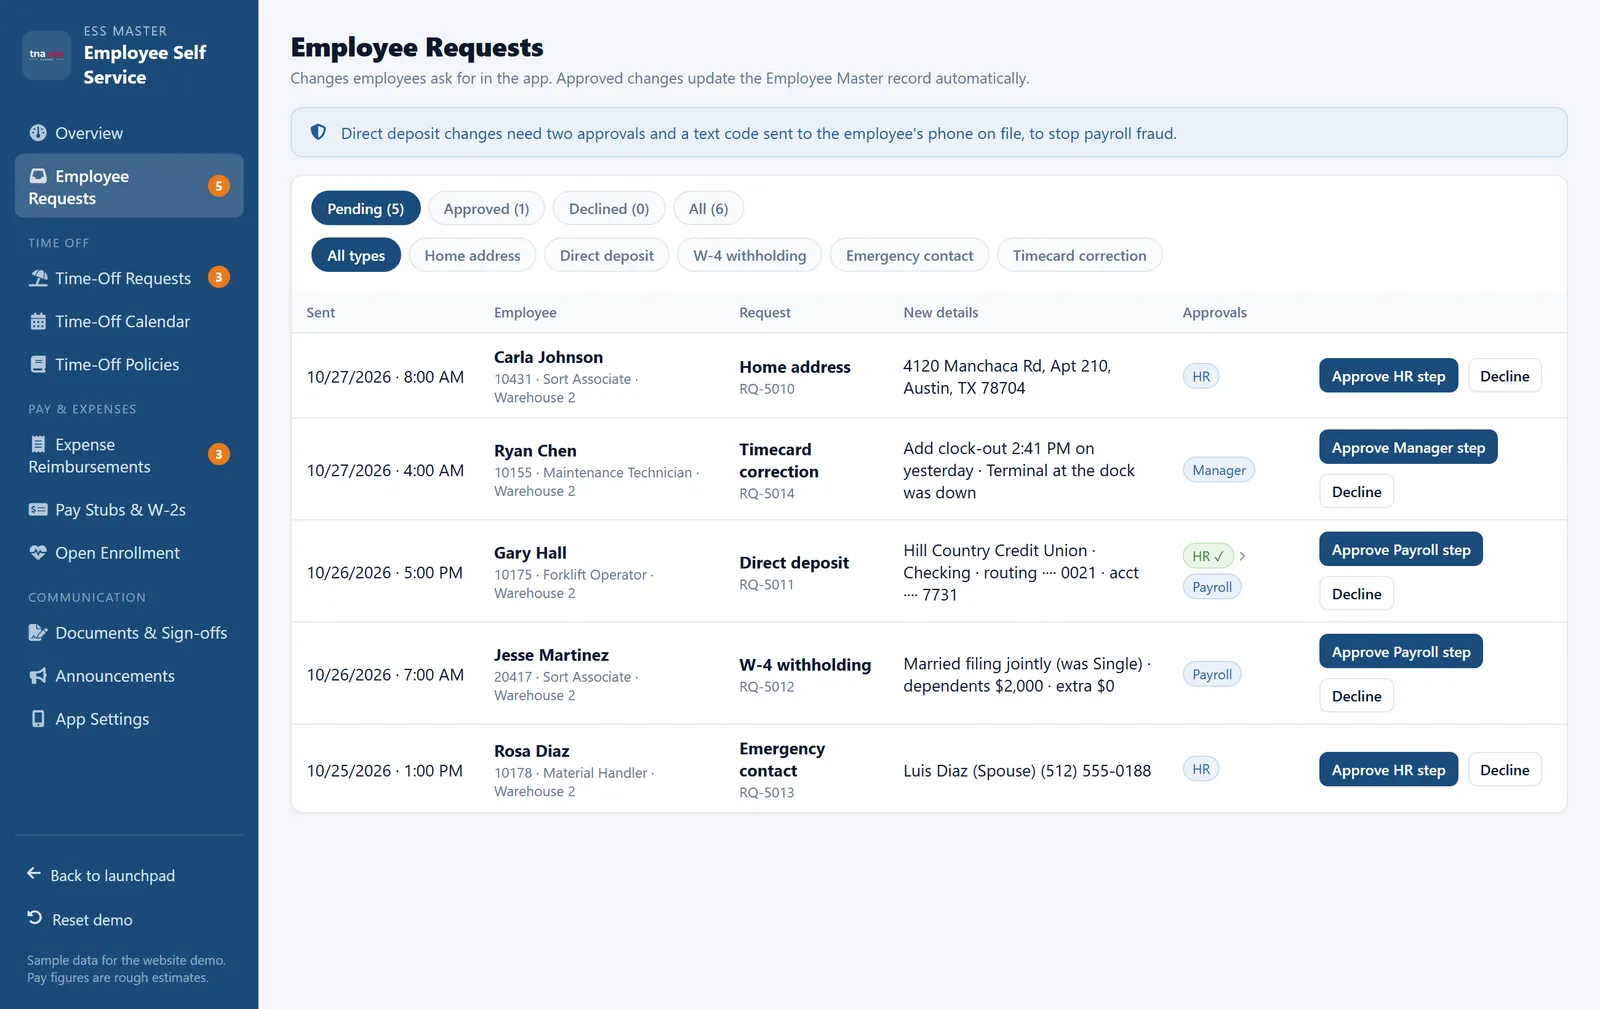Filter requests by Timecard correction
The height and width of the screenshot is (1009, 1600).
point(1080,255)
